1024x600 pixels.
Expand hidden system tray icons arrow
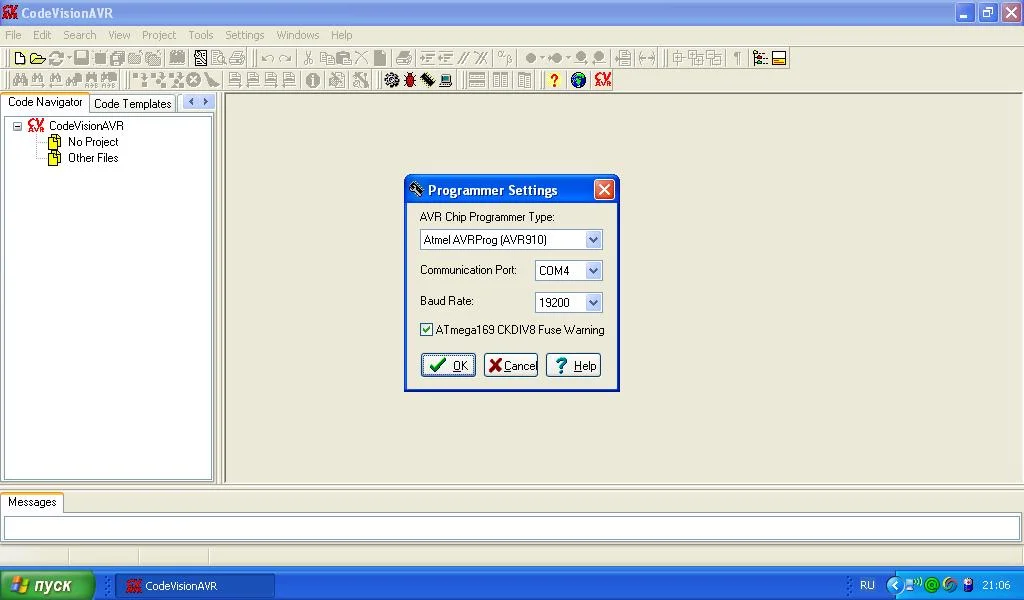coord(894,585)
